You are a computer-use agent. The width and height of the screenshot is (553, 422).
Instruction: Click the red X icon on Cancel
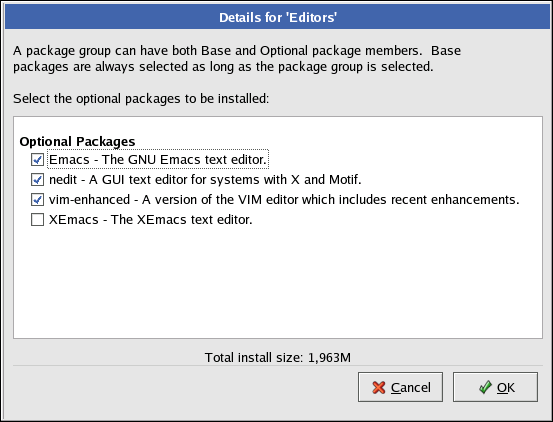pyautogui.click(x=379, y=387)
